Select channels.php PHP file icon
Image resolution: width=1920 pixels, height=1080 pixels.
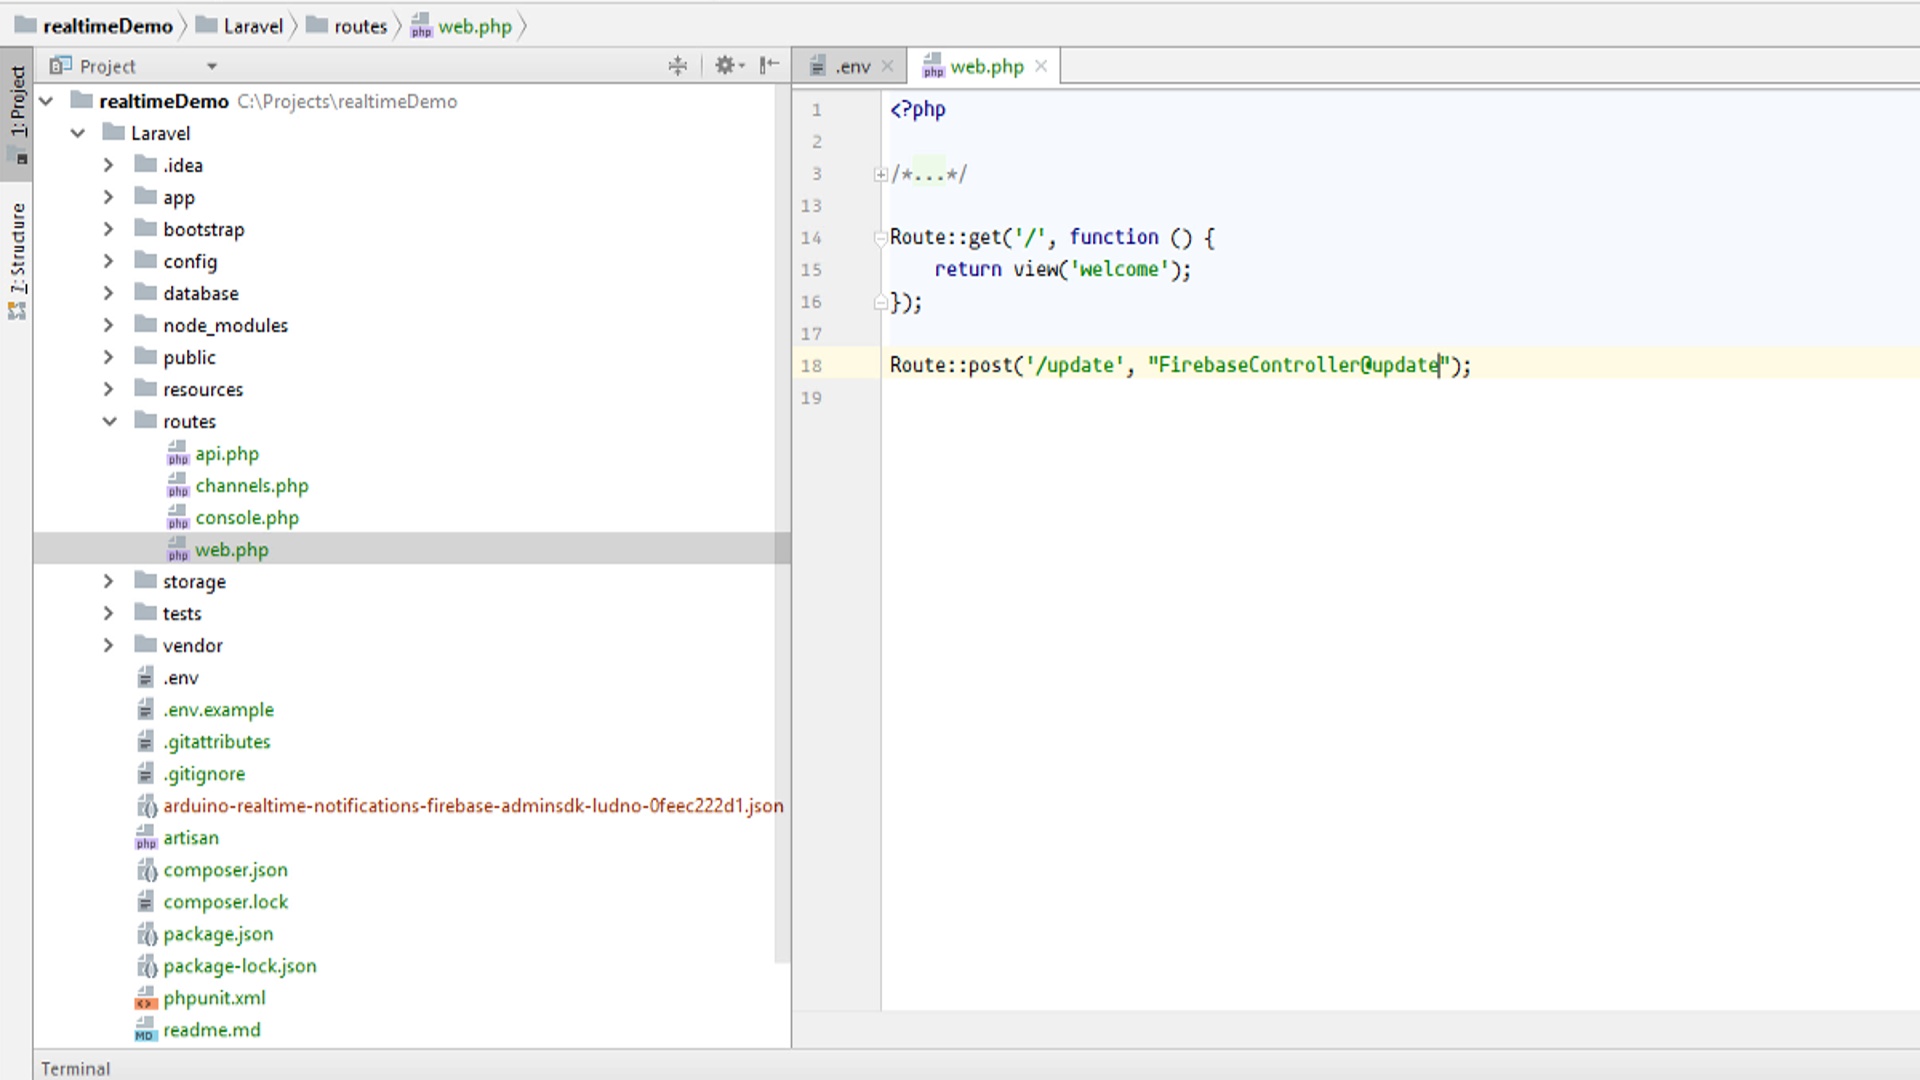(x=178, y=486)
